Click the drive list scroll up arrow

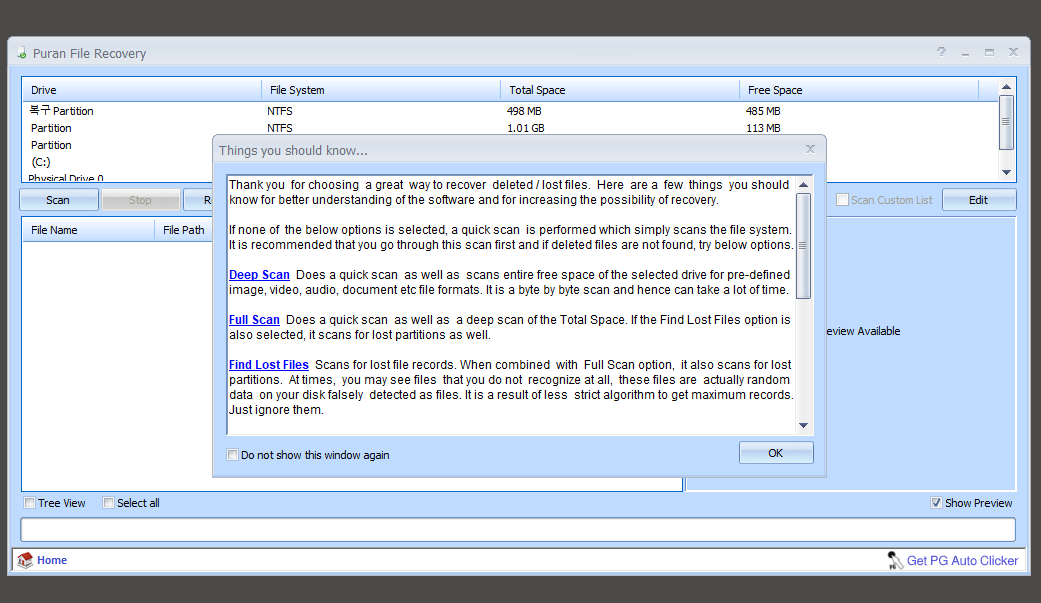(x=1006, y=87)
